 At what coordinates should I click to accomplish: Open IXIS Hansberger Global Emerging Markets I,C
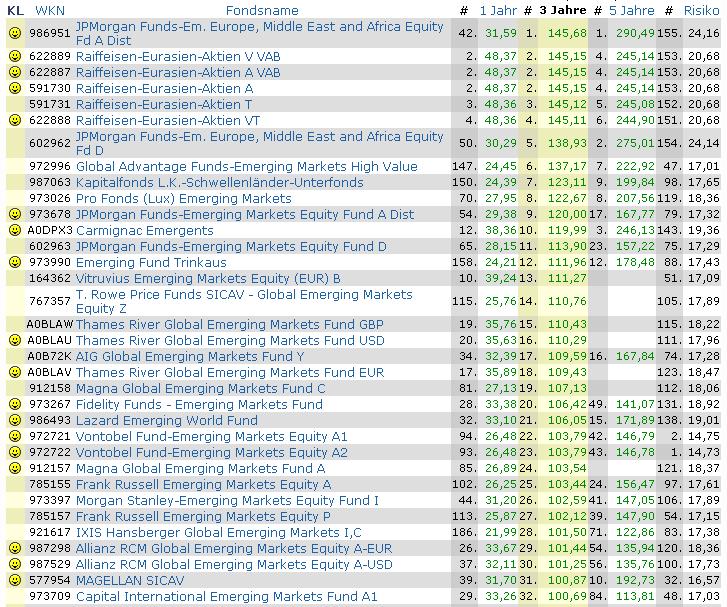[219, 532]
